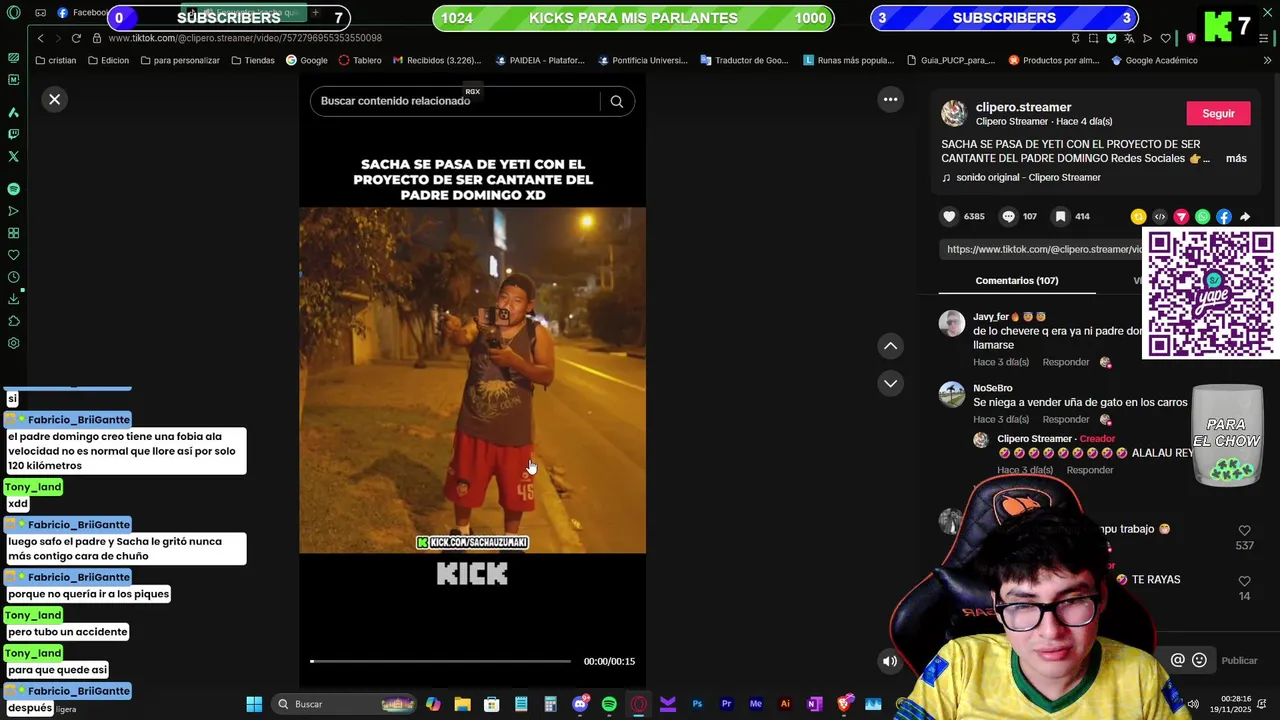
Task: Open the 'Edicion' bookmarks folder
Action: pyautogui.click(x=108, y=60)
